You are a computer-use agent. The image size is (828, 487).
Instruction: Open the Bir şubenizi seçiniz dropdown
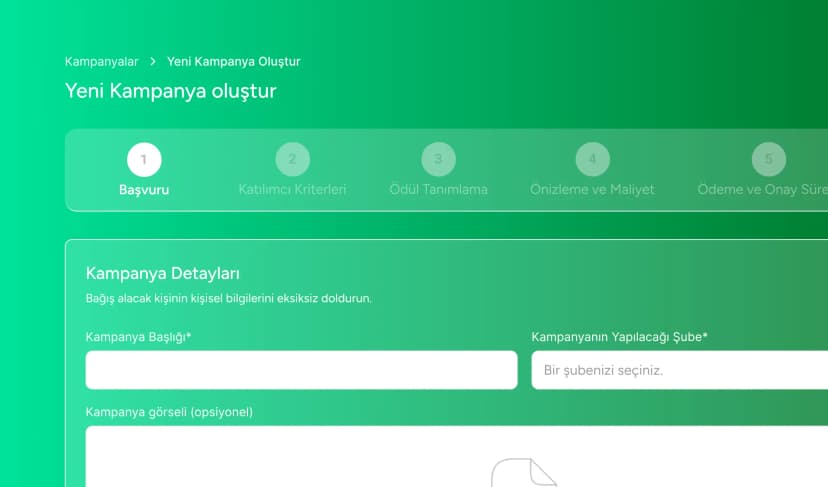(680, 370)
